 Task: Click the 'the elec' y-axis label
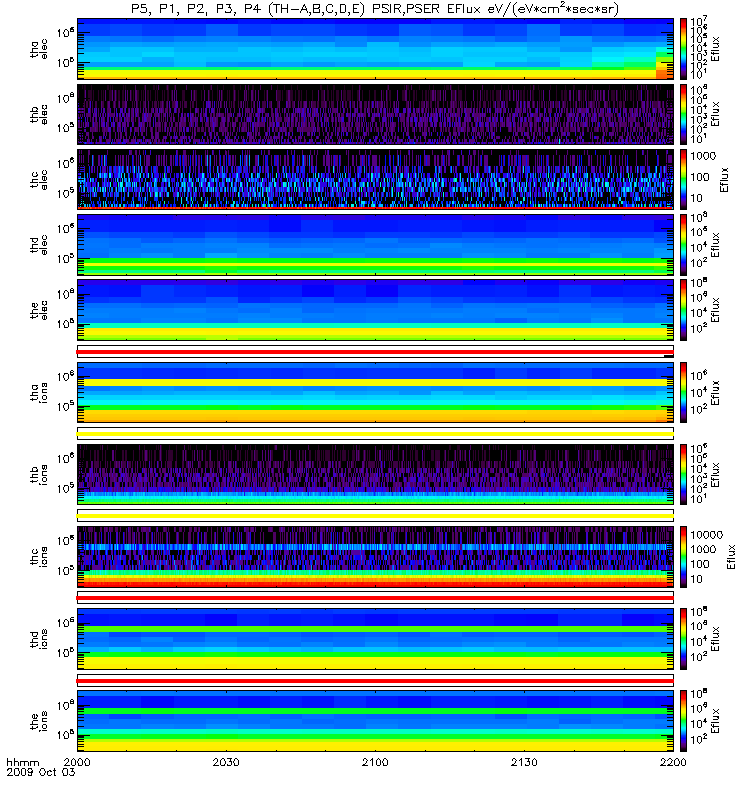(39, 310)
